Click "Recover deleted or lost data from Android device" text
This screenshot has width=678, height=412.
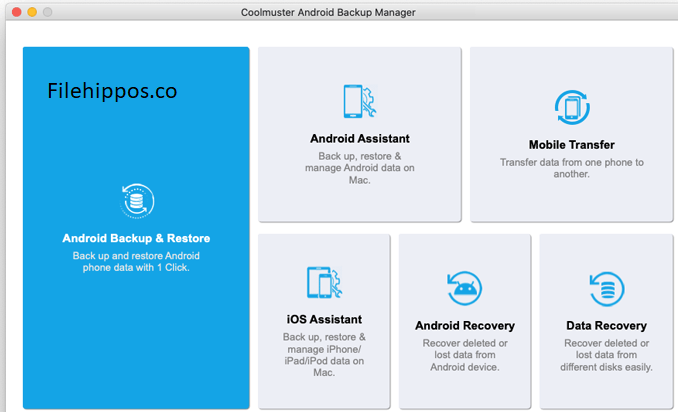[x=465, y=355]
